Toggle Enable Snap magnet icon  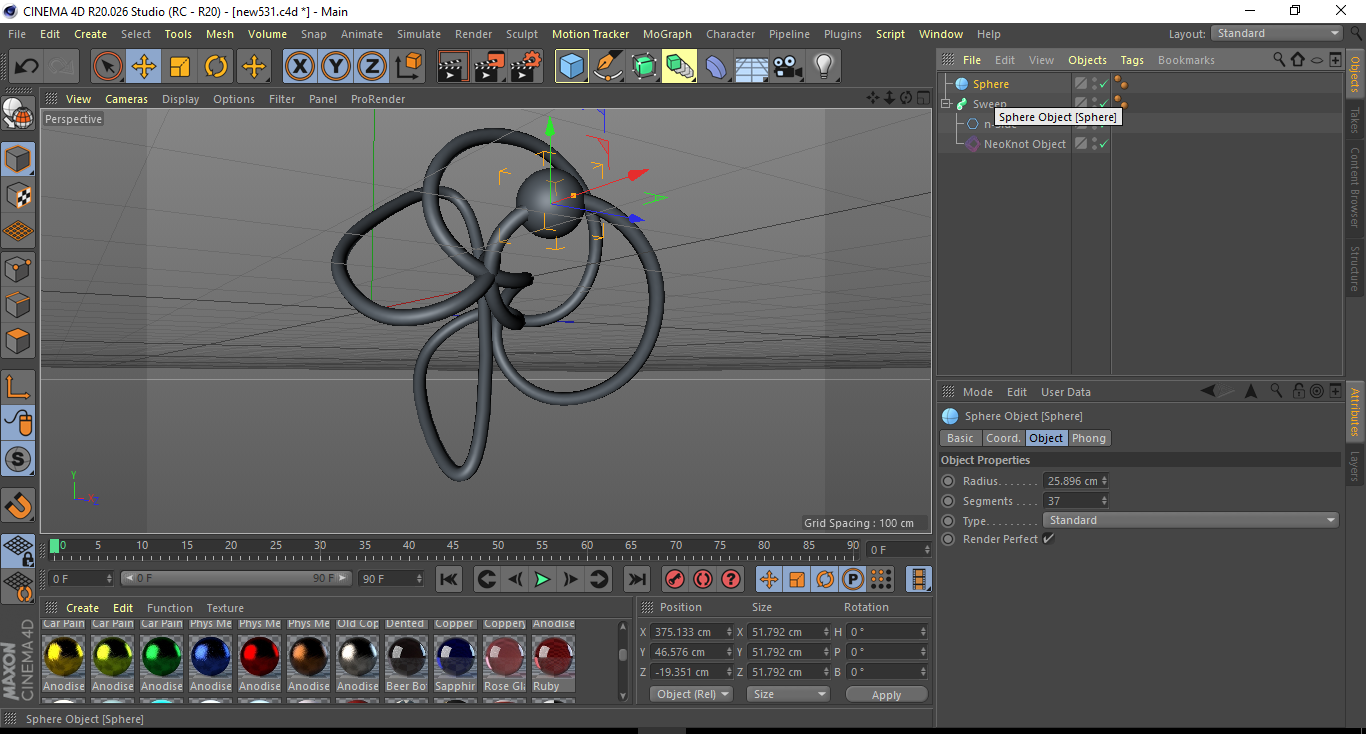[x=18, y=506]
